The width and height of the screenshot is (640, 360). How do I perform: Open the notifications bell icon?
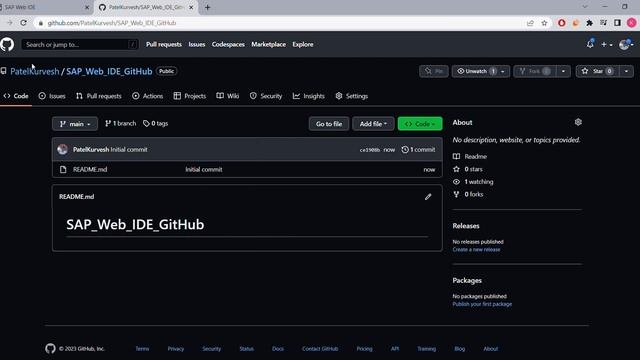(590, 44)
